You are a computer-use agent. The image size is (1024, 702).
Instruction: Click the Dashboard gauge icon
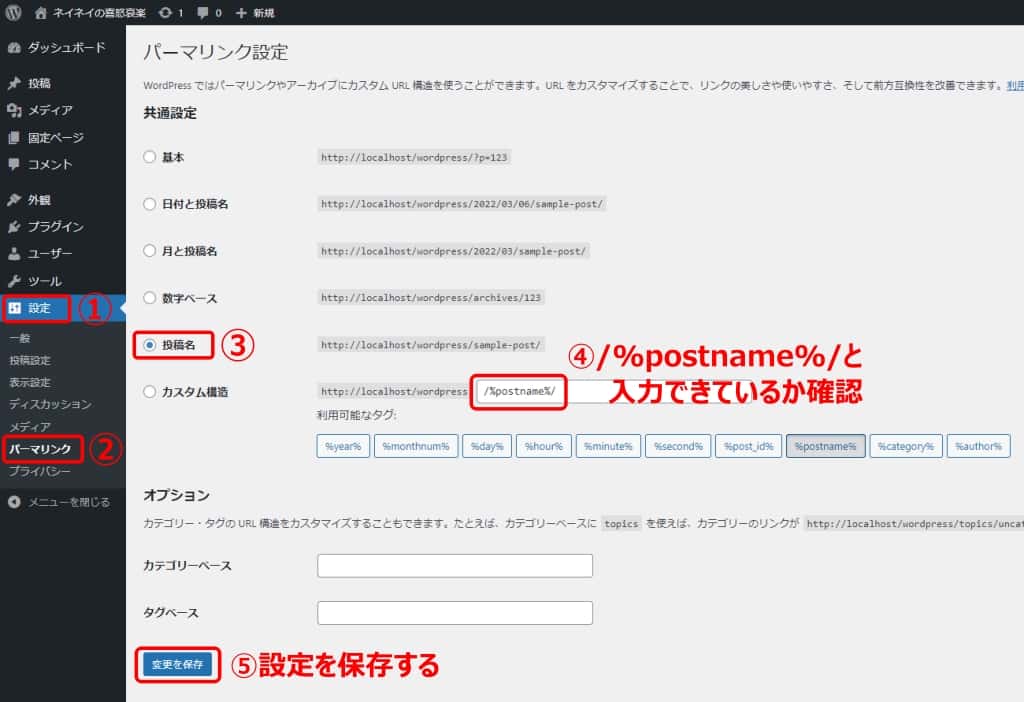pos(14,48)
